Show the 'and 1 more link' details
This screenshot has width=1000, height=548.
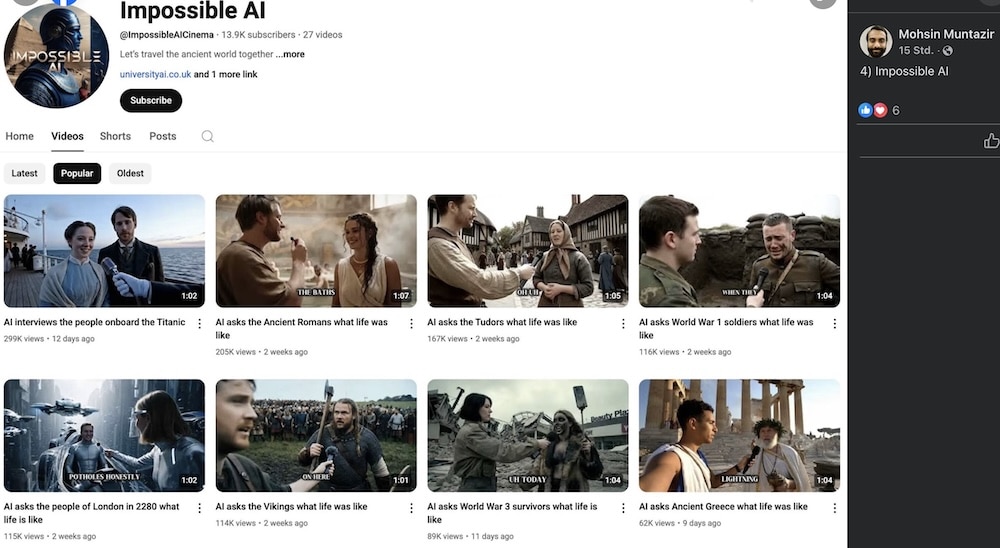[226, 74]
